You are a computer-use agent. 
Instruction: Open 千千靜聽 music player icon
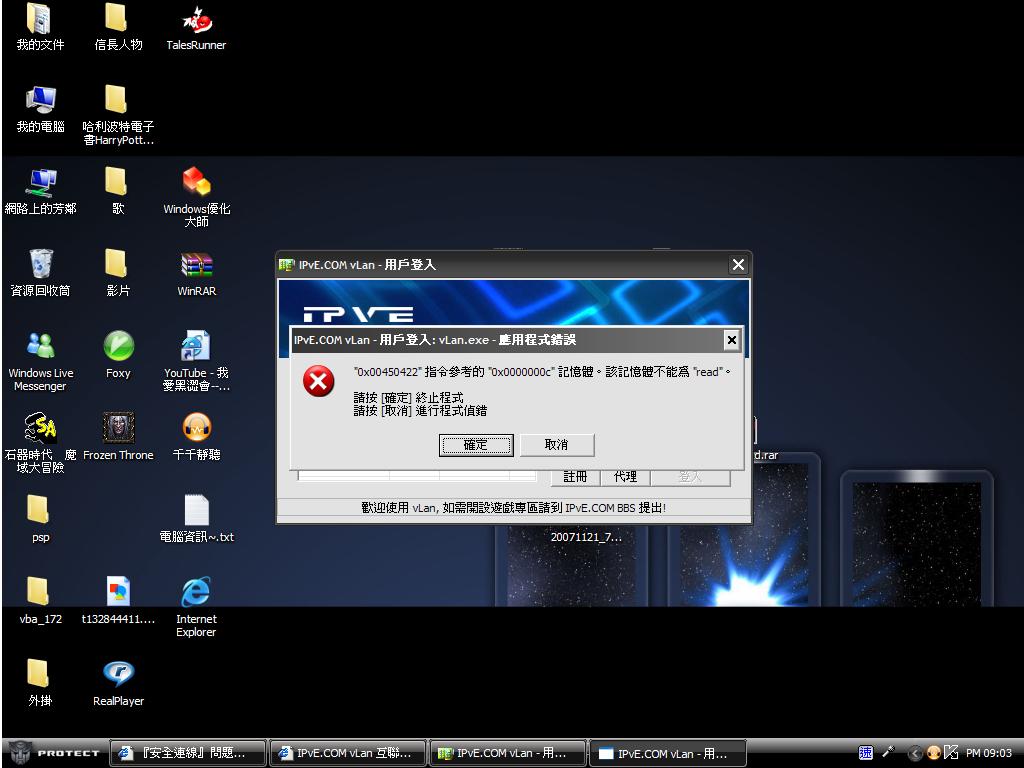[196, 437]
